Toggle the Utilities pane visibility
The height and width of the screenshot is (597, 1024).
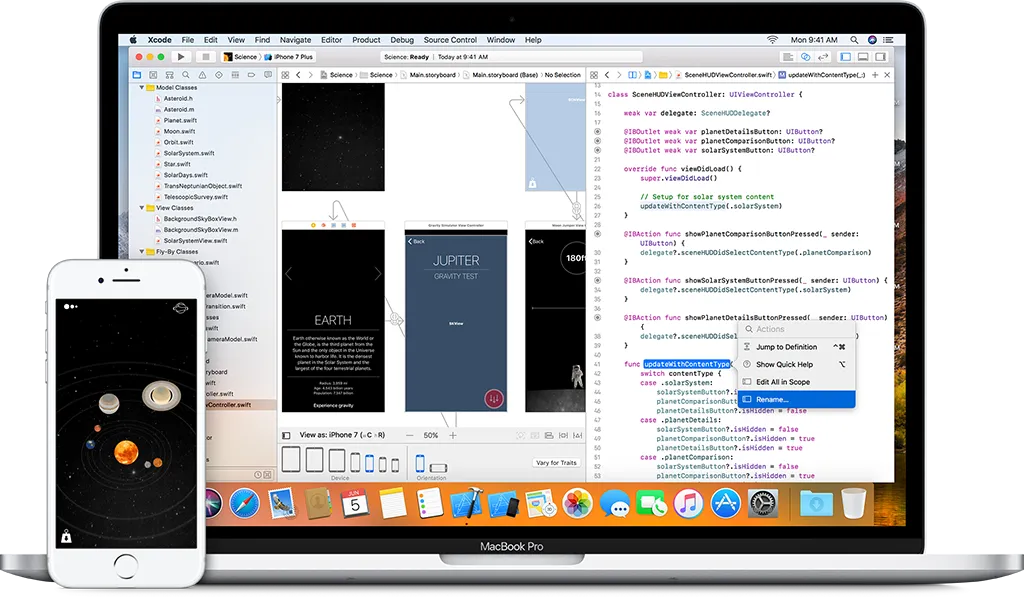(881, 57)
